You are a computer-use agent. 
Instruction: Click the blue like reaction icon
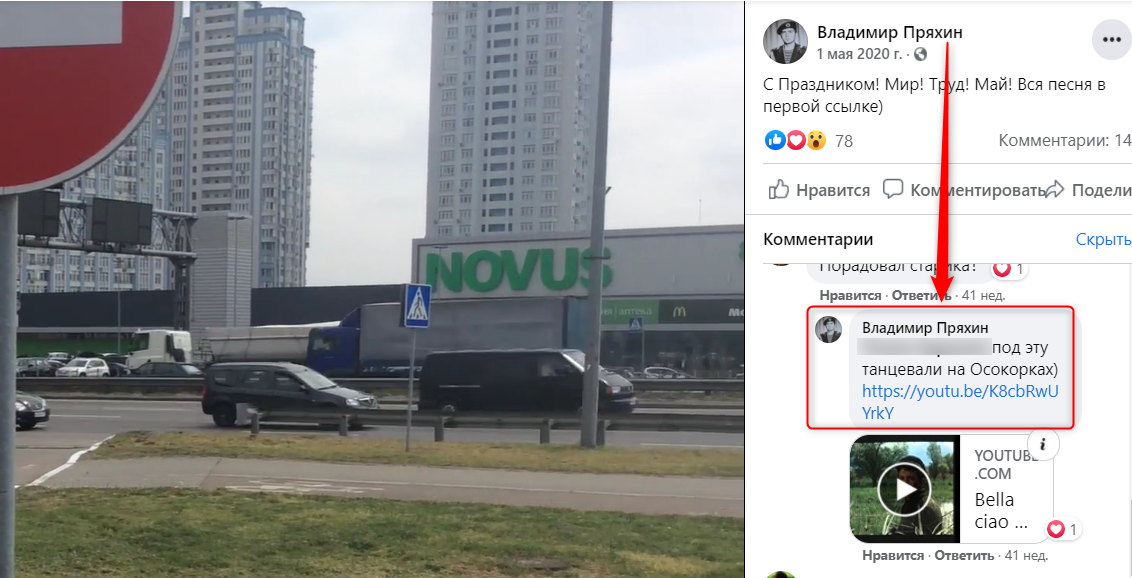point(775,140)
